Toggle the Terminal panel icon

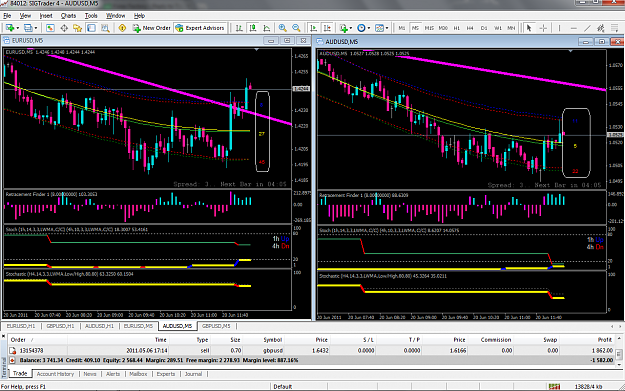(91, 28)
